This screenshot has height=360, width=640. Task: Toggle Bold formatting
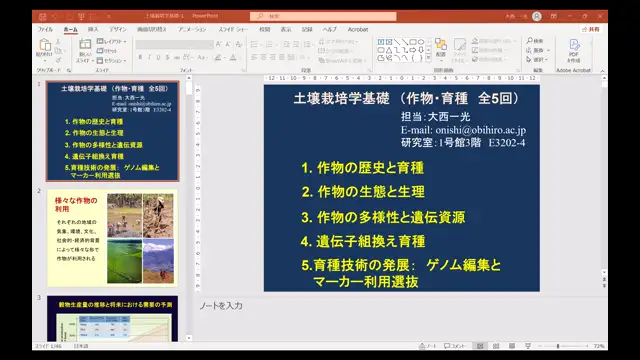pyautogui.click(x=140, y=58)
